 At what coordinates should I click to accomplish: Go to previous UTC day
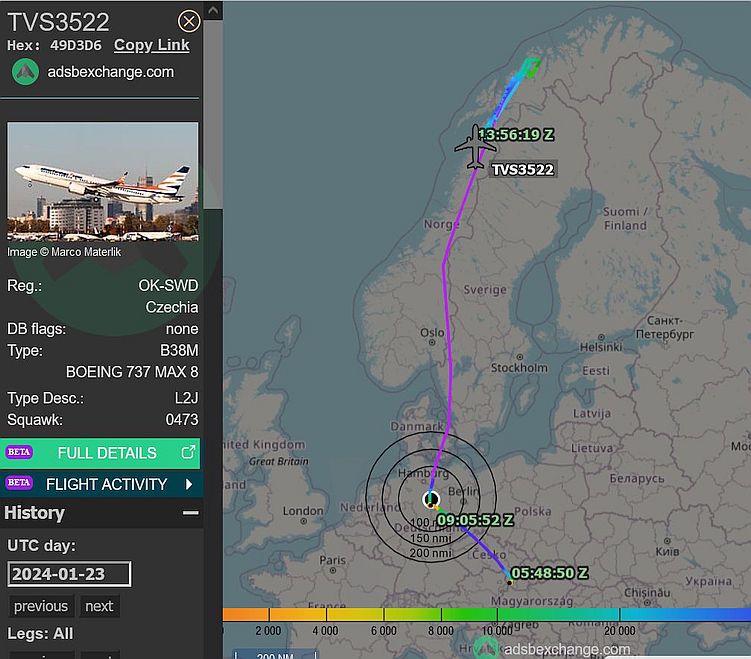[x=41, y=606]
